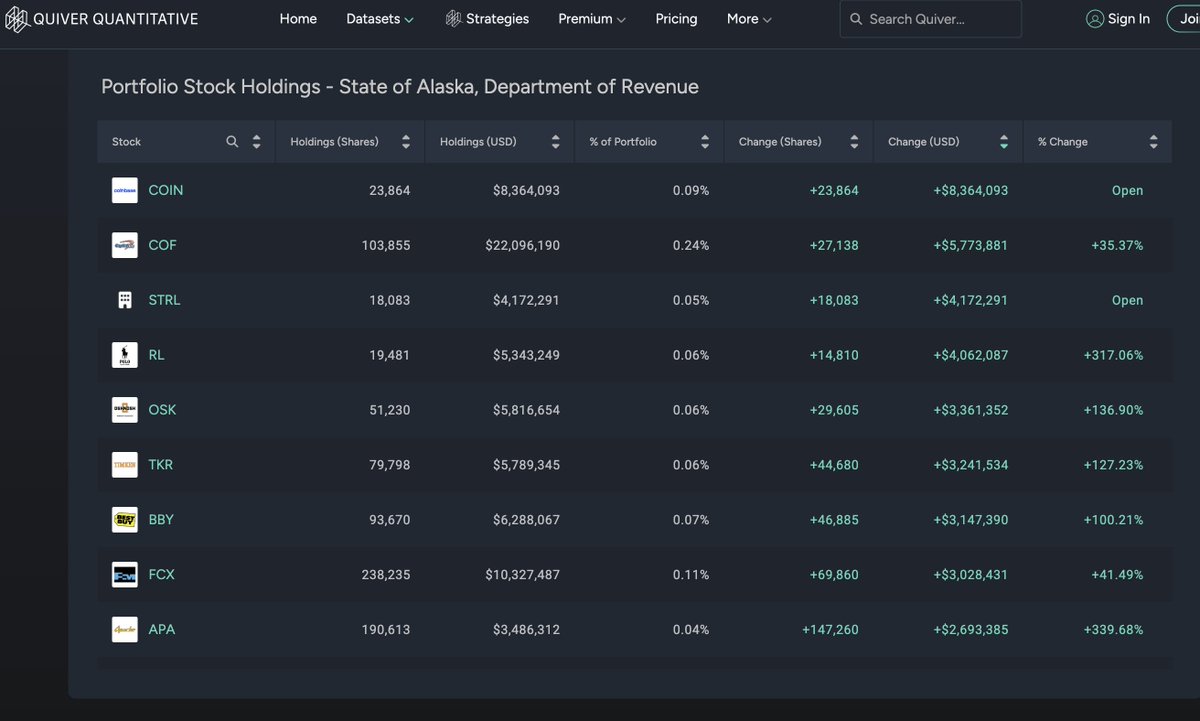Click the Portfolio Stock Holdings title
1200x721 pixels.
click(400, 87)
